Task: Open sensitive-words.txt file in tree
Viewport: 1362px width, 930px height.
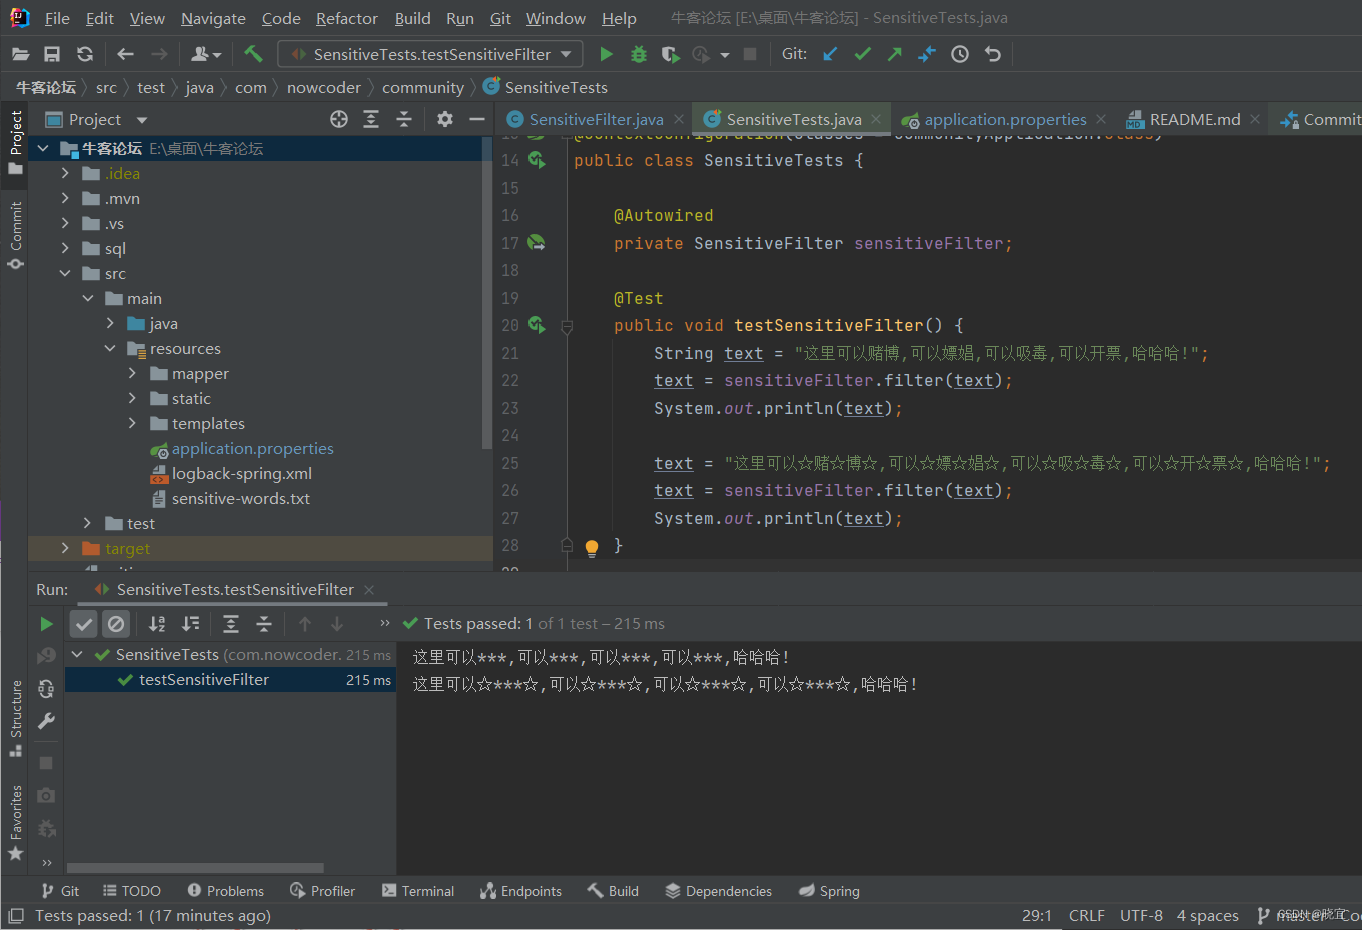Action: 240,499
